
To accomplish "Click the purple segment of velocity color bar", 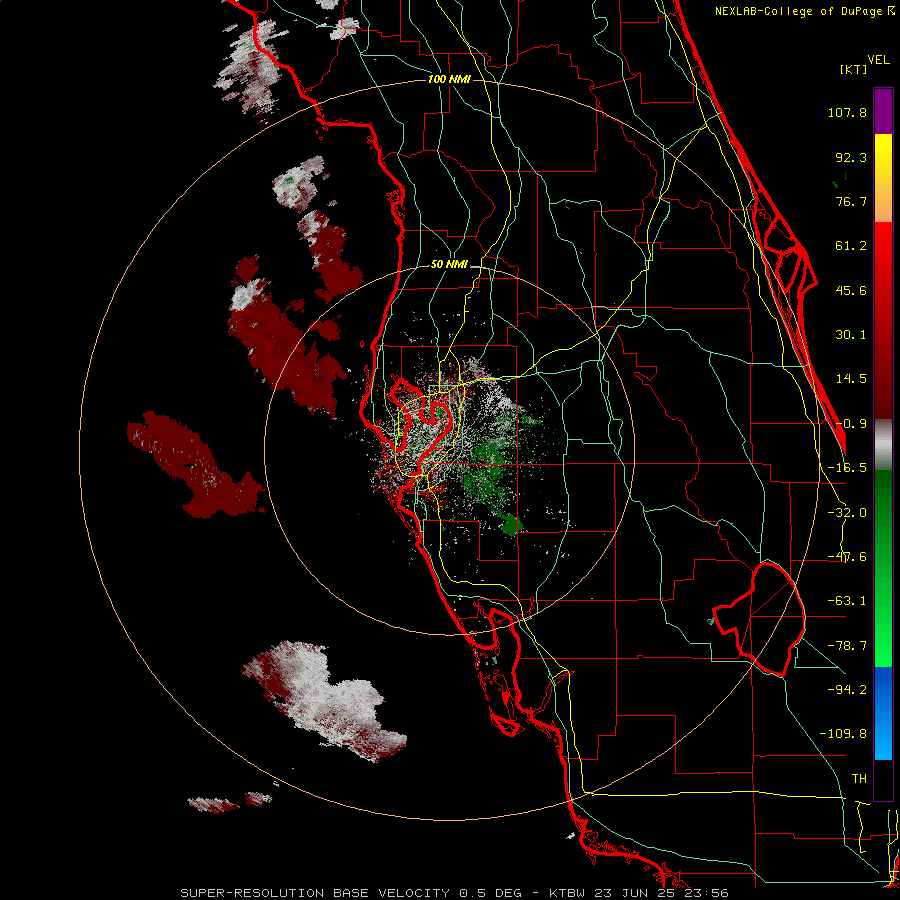I will (883, 111).
